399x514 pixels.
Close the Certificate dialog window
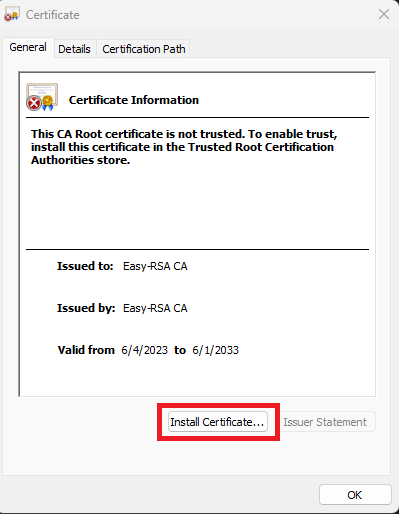pyautogui.click(x=384, y=14)
